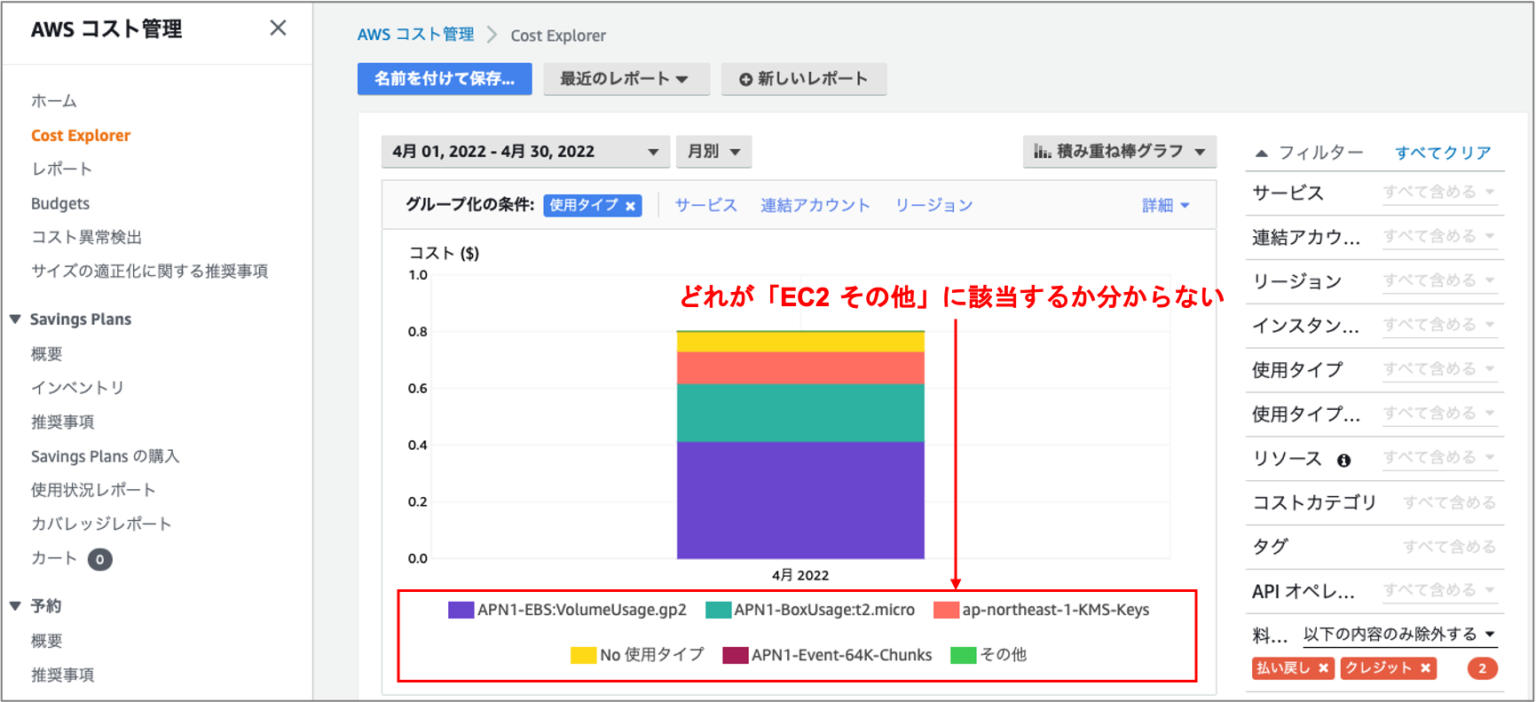This screenshot has height=702, width=1536.
Task: Click the purple bar segment in chart
Action: point(800,500)
